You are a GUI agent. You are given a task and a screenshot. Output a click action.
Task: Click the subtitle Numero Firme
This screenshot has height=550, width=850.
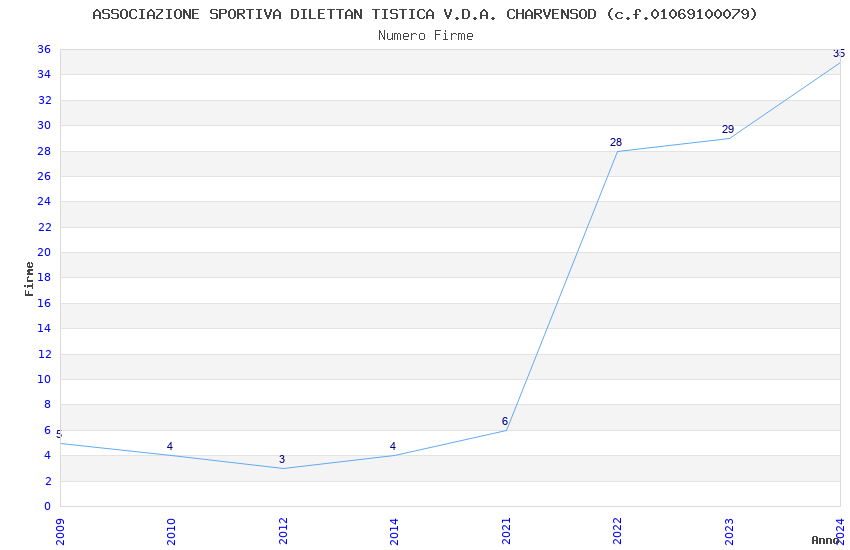(x=426, y=36)
